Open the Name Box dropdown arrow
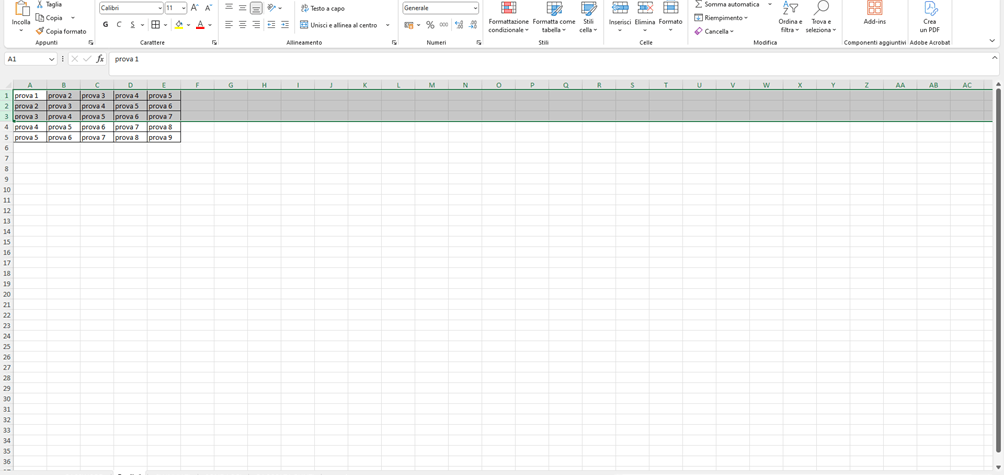Image resolution: width=1004 pixels, height=475 pixels. (x=52, y=59)
